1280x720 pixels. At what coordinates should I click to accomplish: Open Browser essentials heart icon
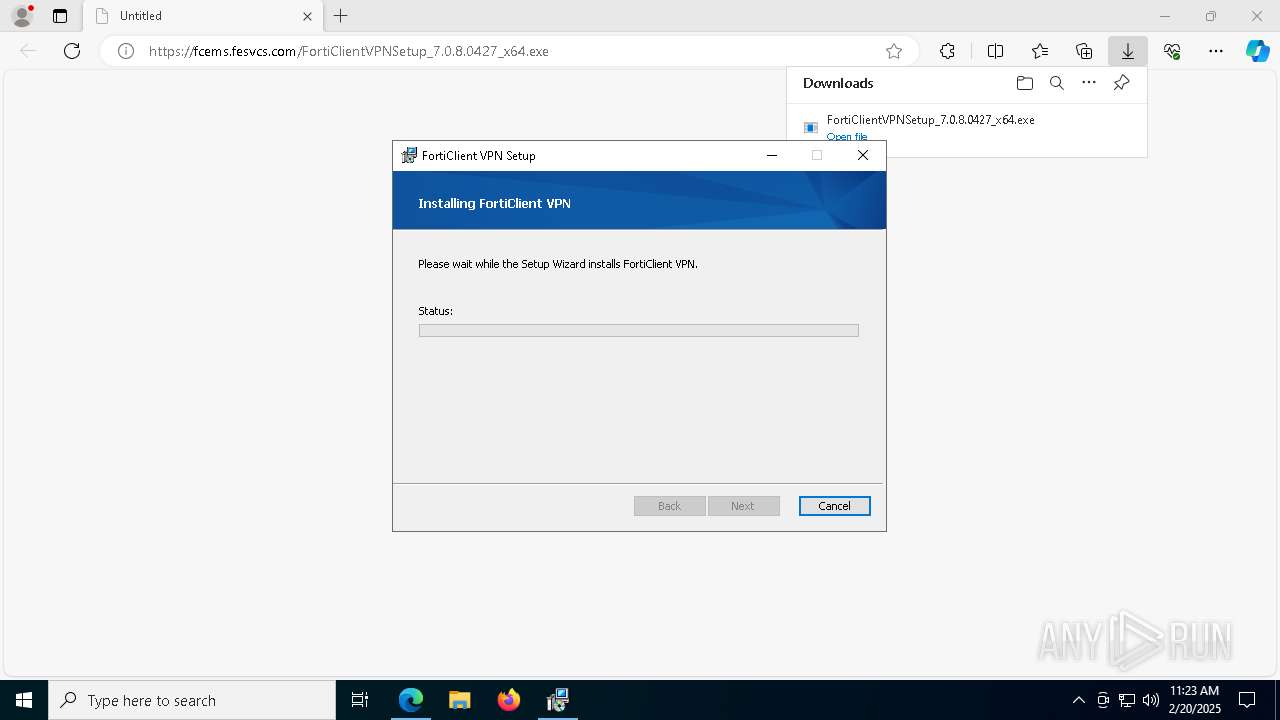pos(1172,51)
